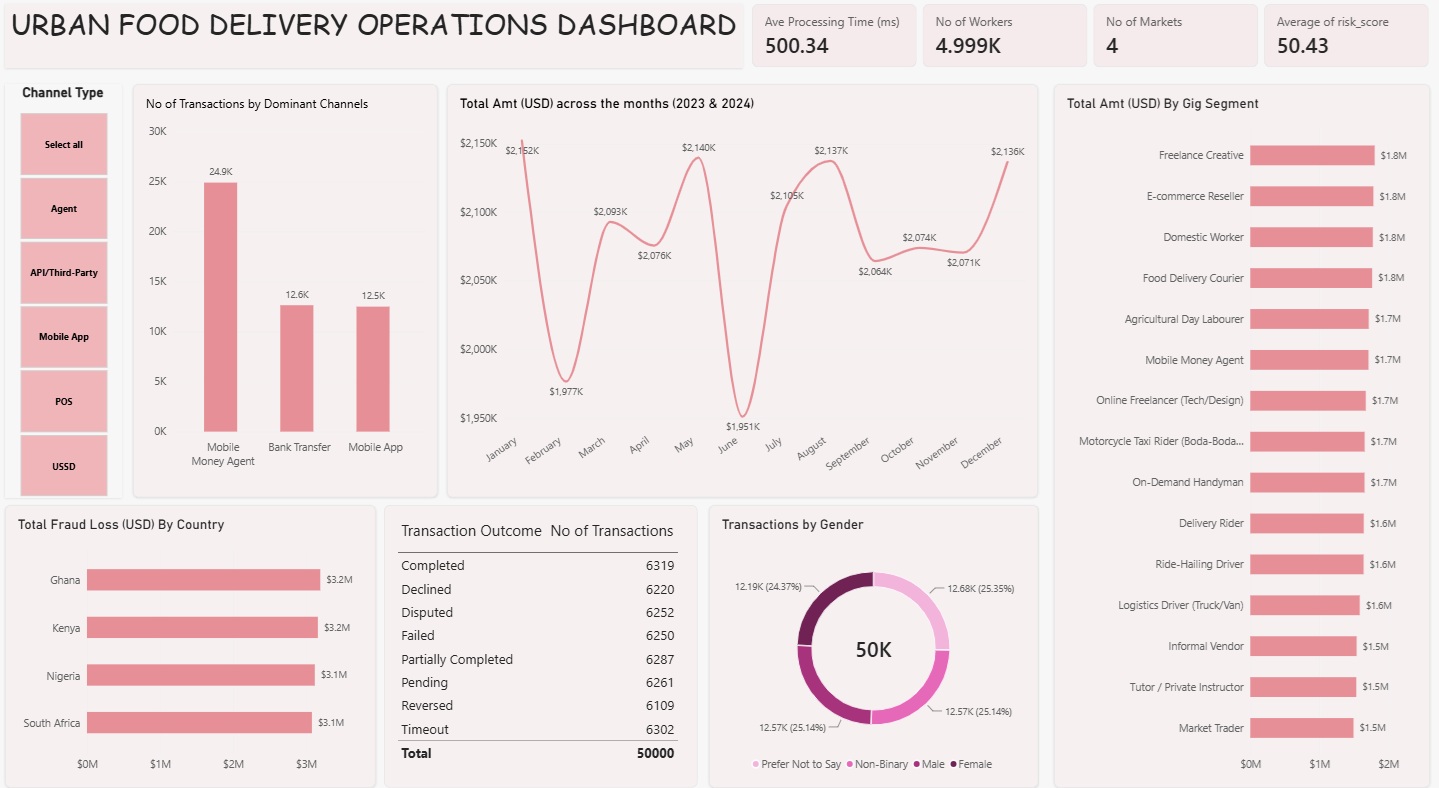
Task: Click the $1,977K February data label
Action: (x=566, y=391)
